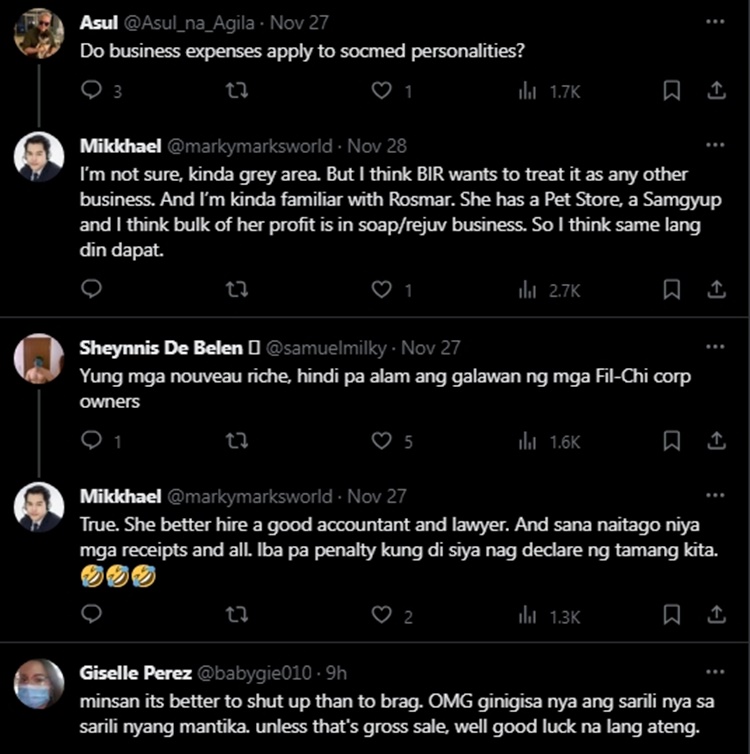The width and height of the screenshot is (750, 754).
Task: Bookmark Asul's tweet
Action: [672, 91]
